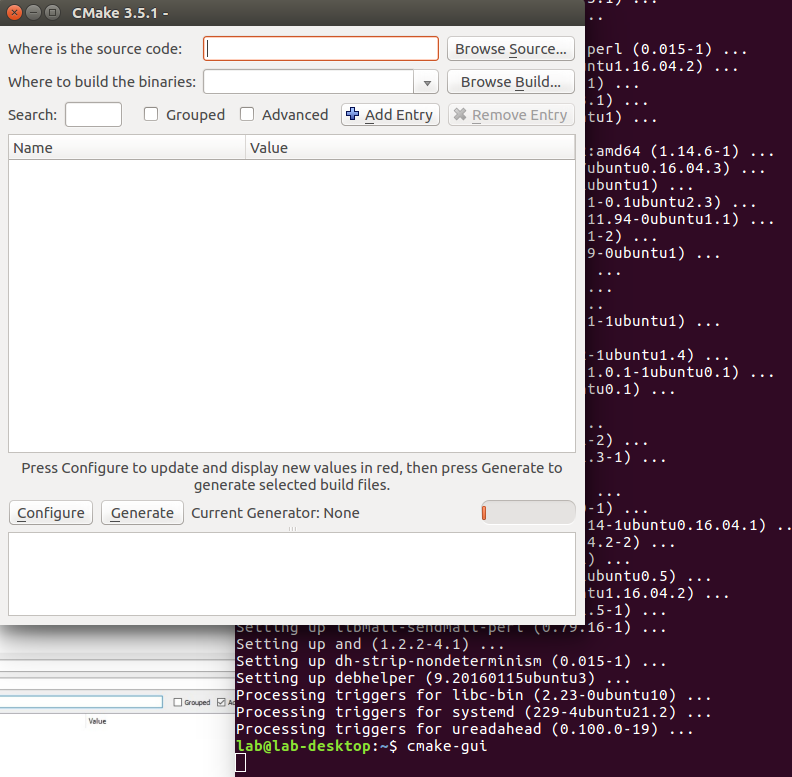Click the Generate button
Image resolution: width=792 pixels, height=777 pixels.
[x=142, y=513]
